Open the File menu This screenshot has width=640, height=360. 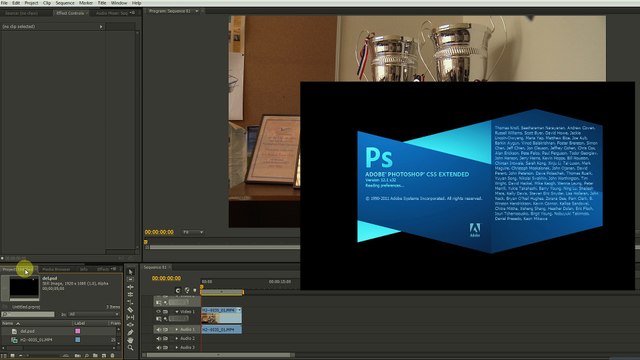point(4,3)
